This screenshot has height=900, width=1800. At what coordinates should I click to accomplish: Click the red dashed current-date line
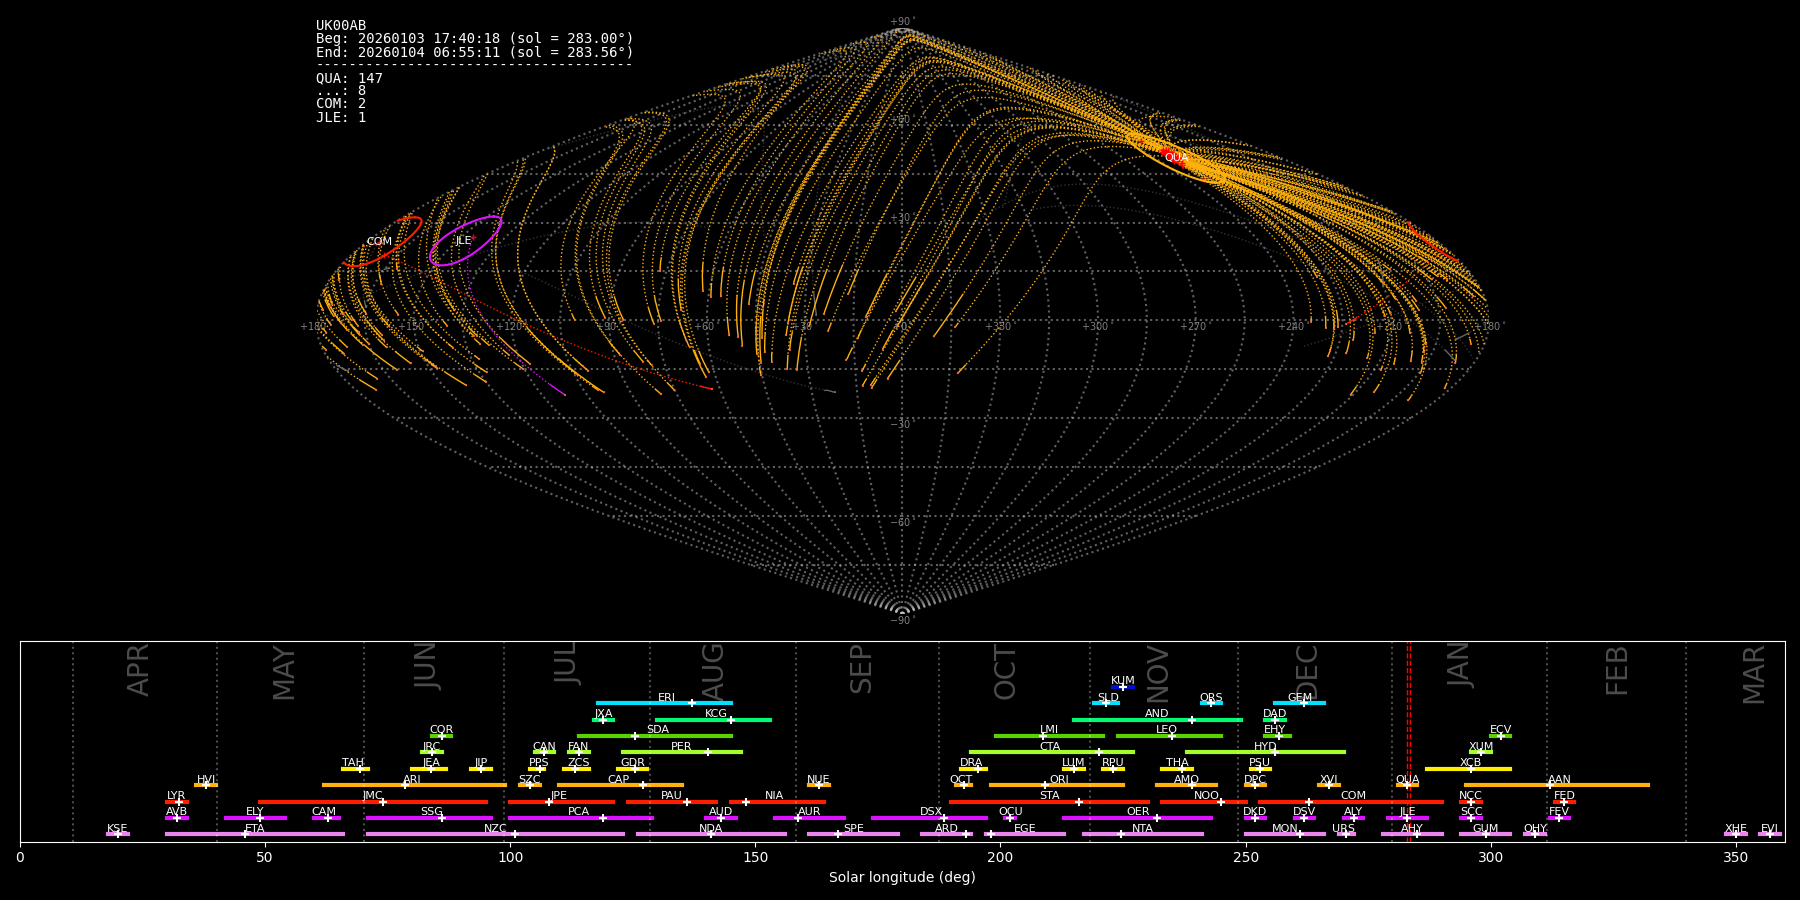coord(1409,740)
